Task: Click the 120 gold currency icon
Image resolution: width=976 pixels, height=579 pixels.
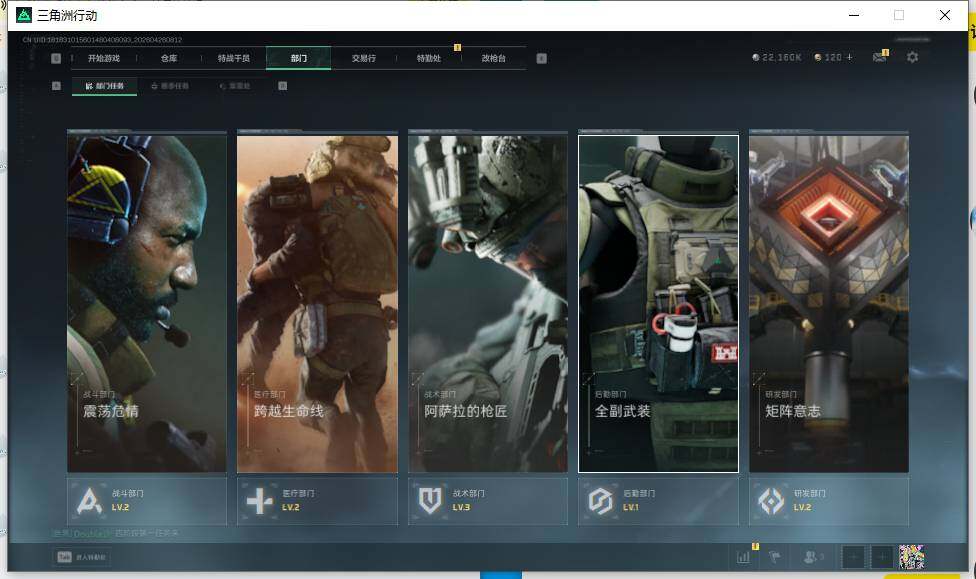Action: (818, 57)
